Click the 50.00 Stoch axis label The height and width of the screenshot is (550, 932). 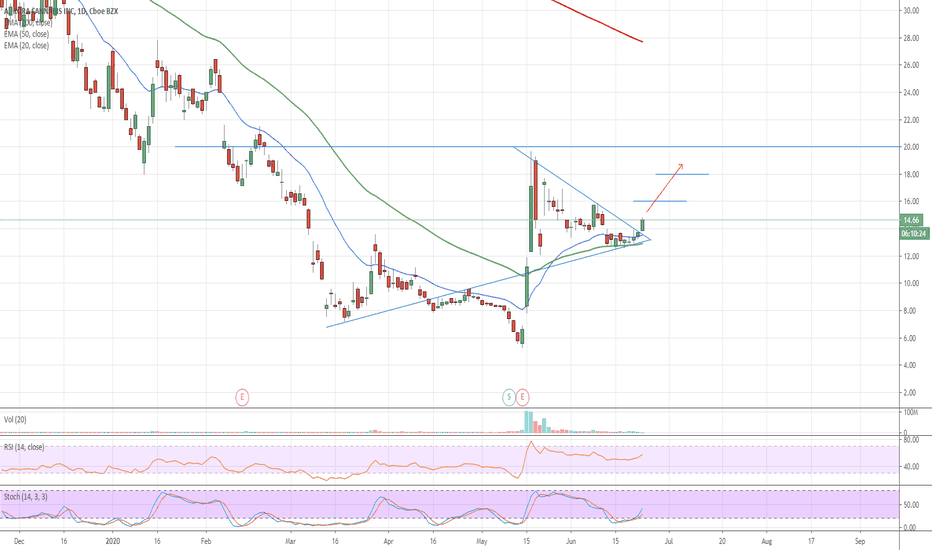911,505
